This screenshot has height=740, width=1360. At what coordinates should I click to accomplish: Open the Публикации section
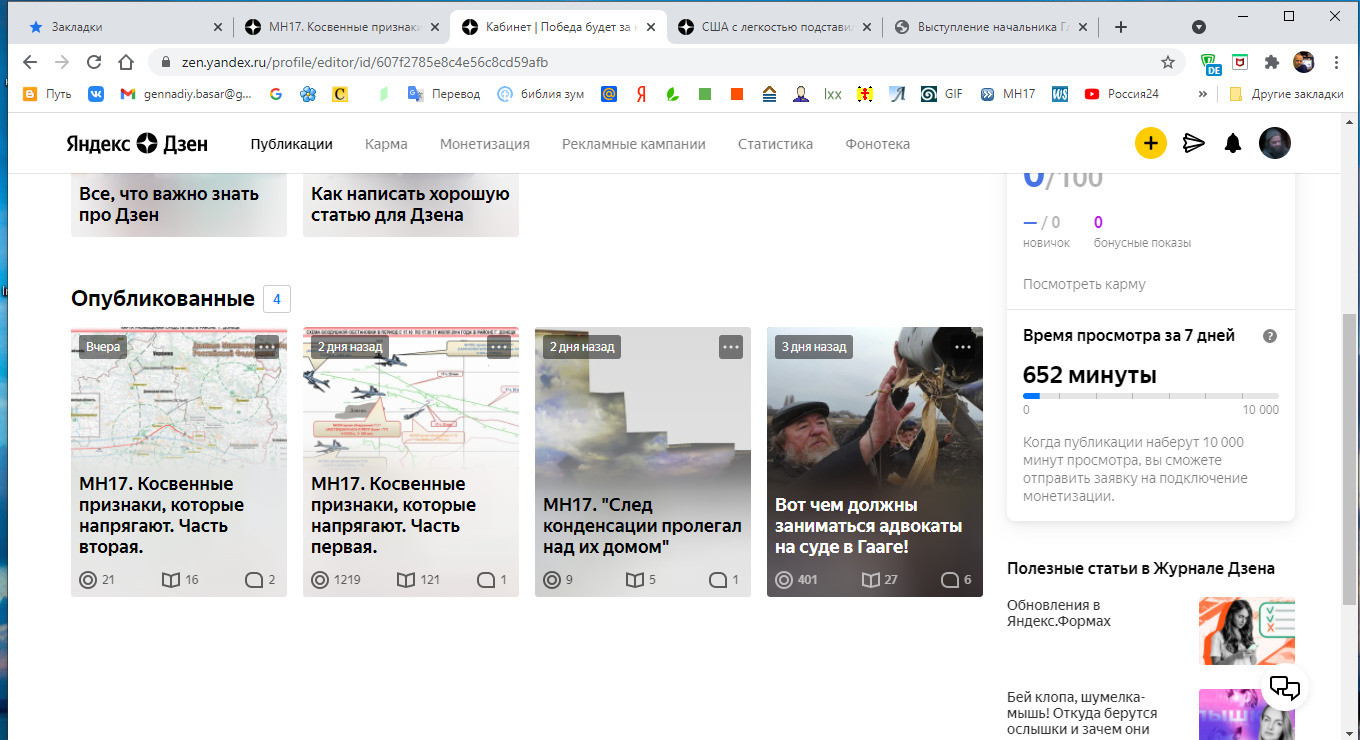(x=291, y=144)
